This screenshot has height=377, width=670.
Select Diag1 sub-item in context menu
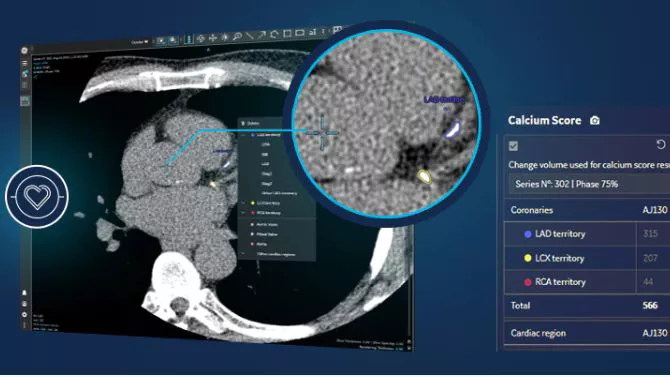click(x=266, y=174)
